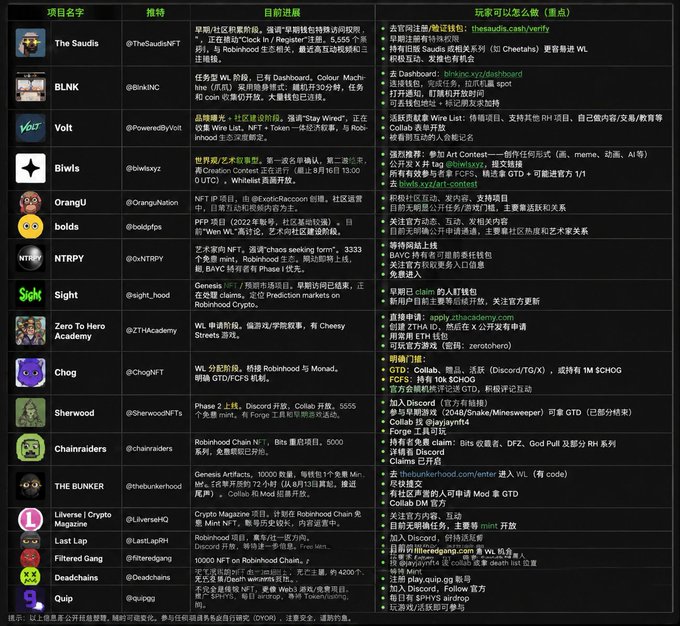Click the Filtered Gang red avatar

click(x=30, y=558)
